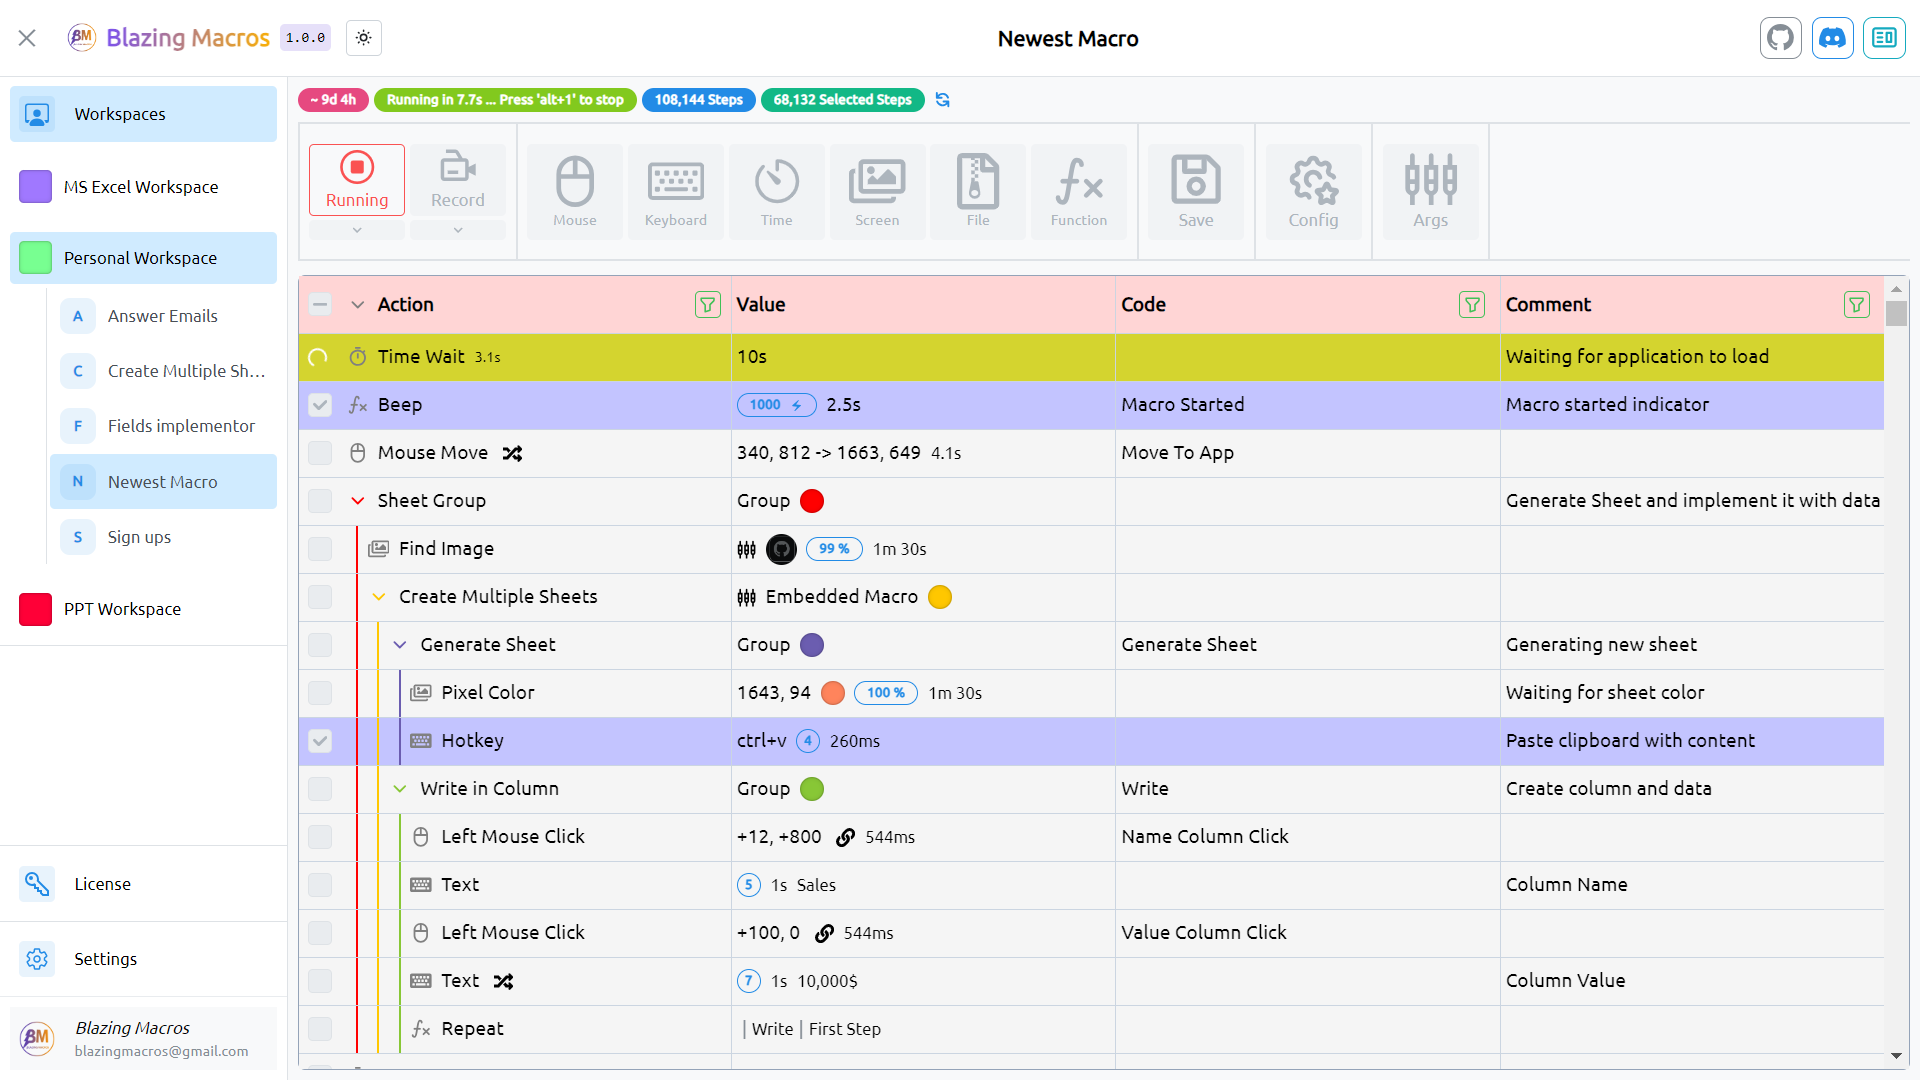
Task: Toggle the select-all checkbox in header
Action: pyautogui.click(x=320, y=305)
